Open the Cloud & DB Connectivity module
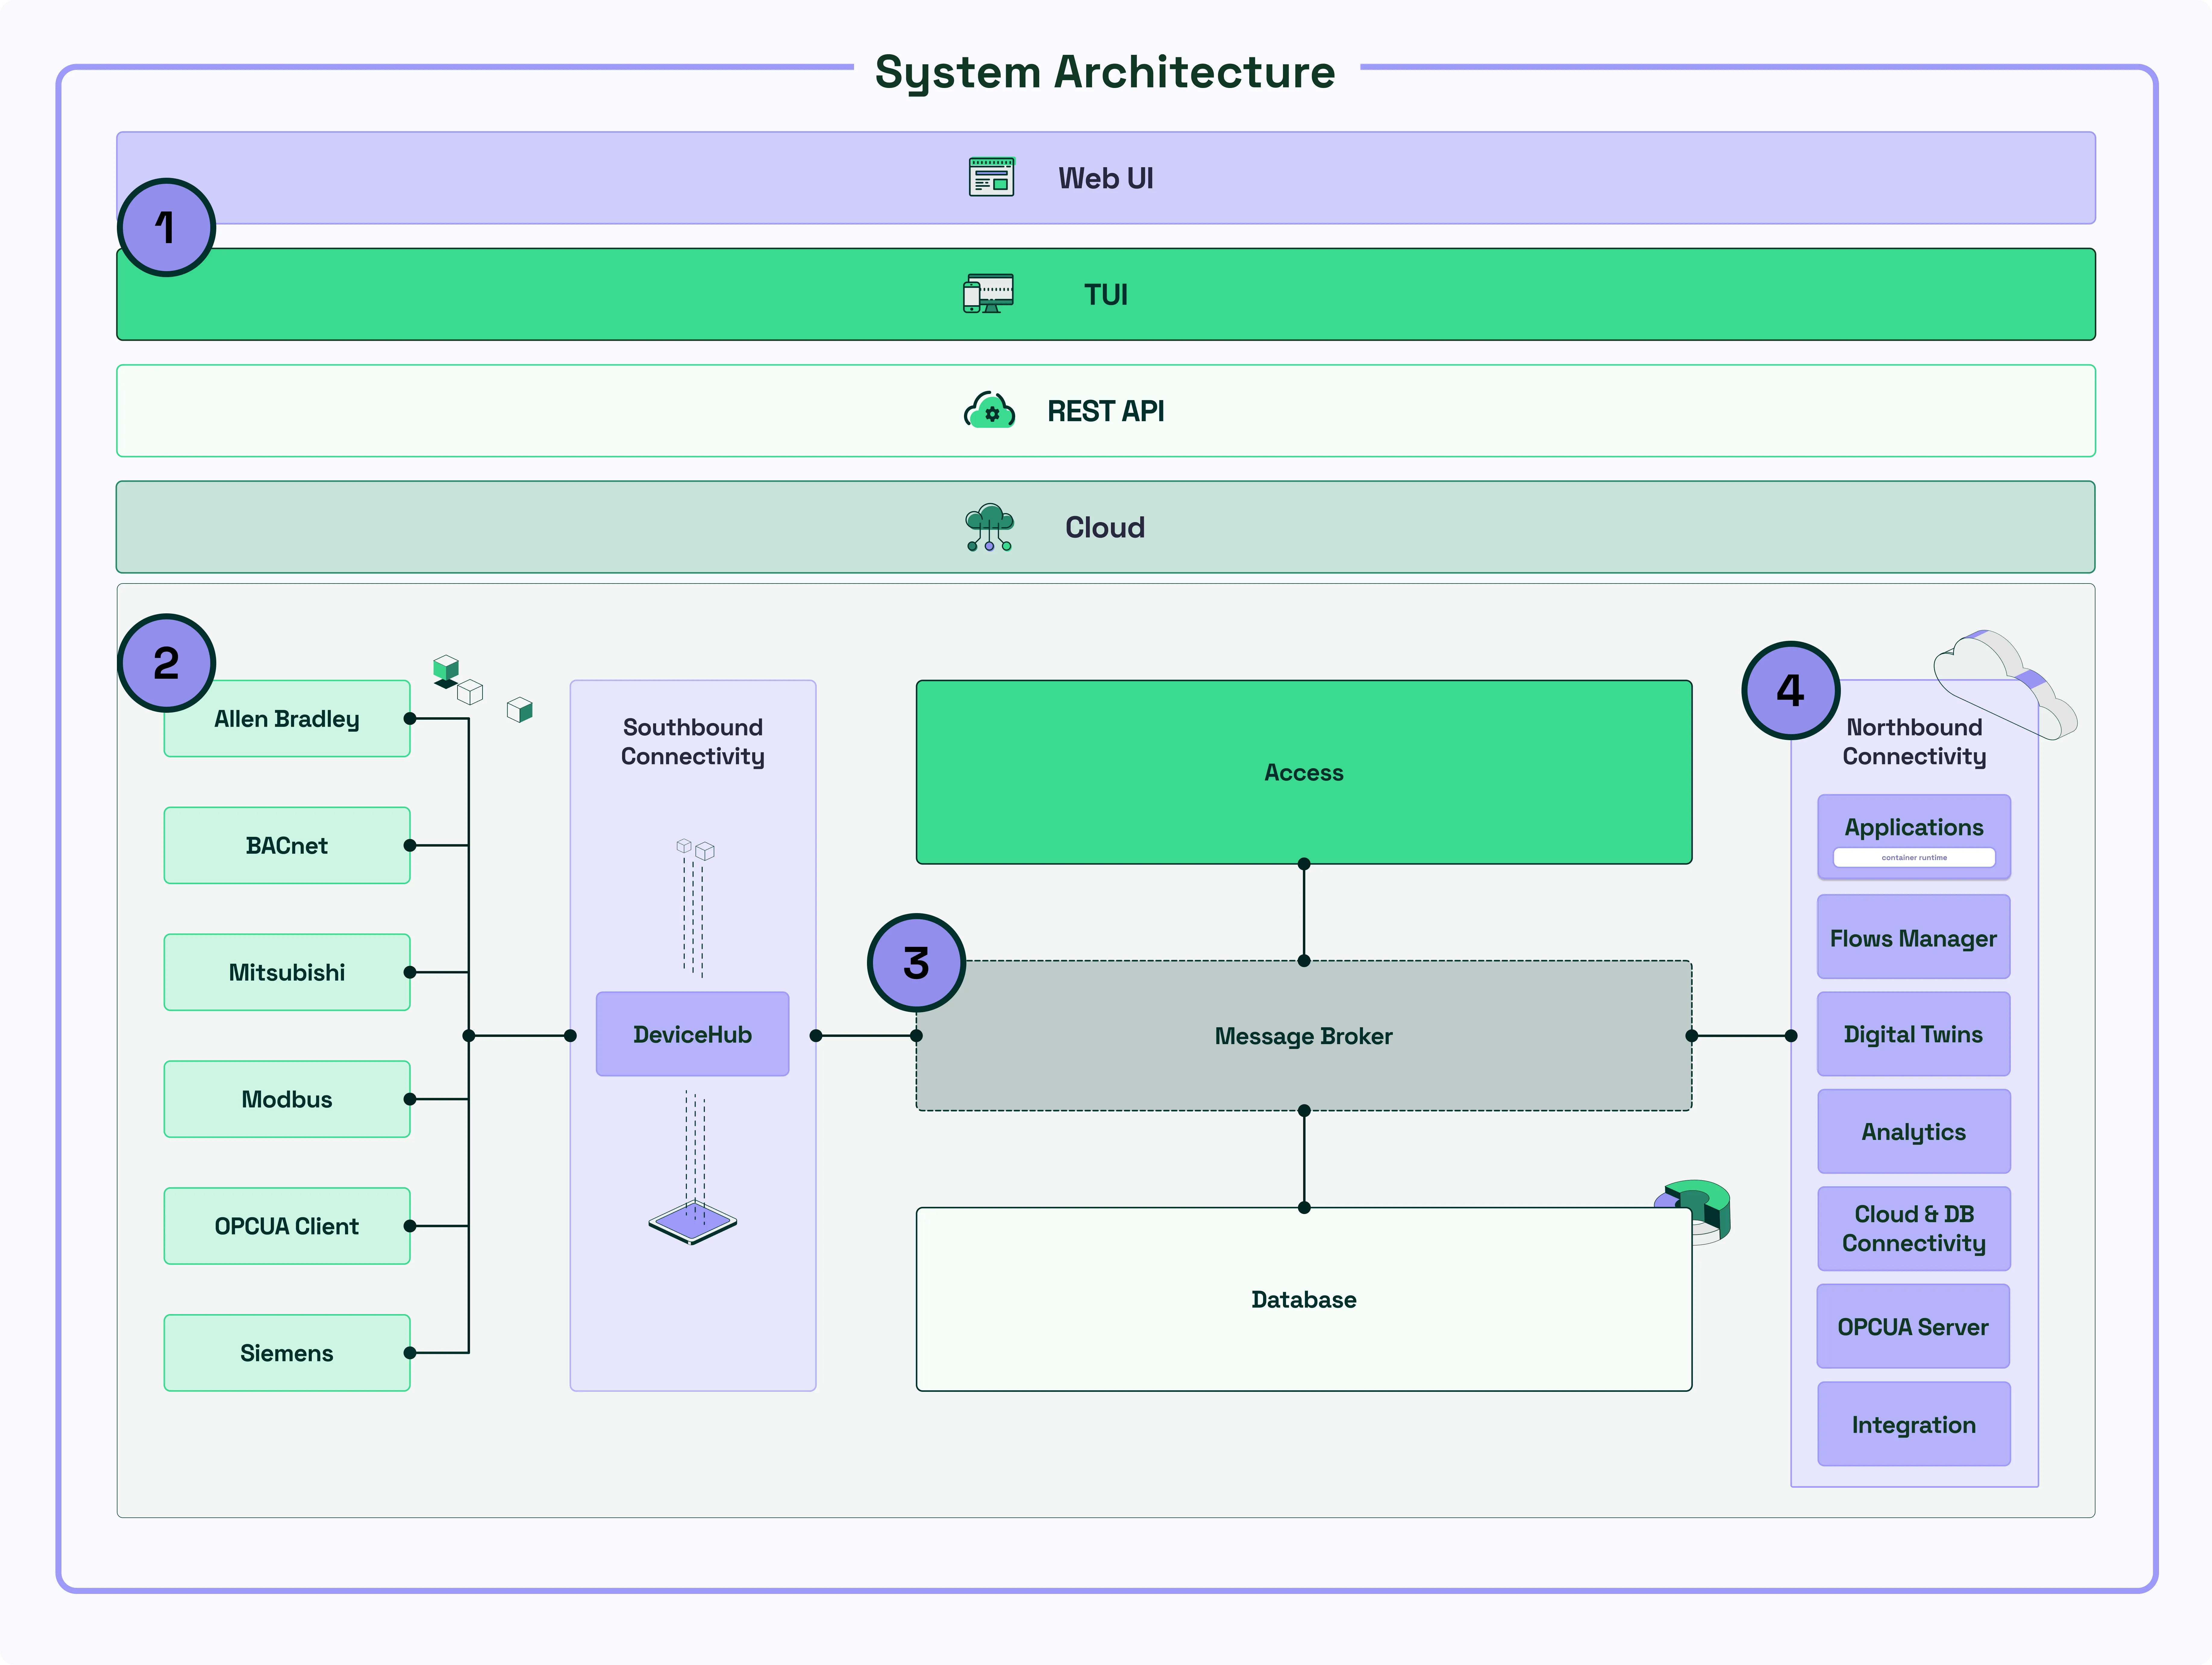Screen dimensions: 2212x1665 pyautogui.click(x=1914, y=1229)
